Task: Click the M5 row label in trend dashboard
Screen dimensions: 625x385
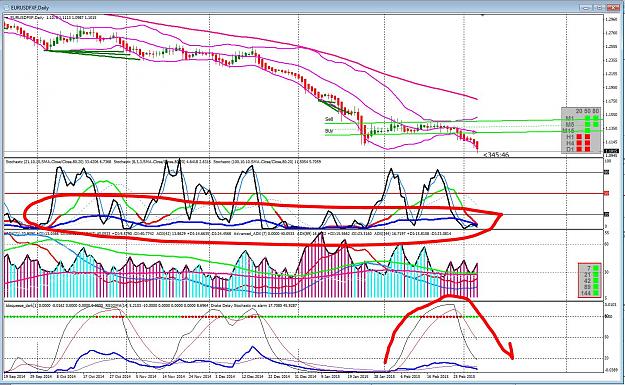Action: (x=570, y=124)
